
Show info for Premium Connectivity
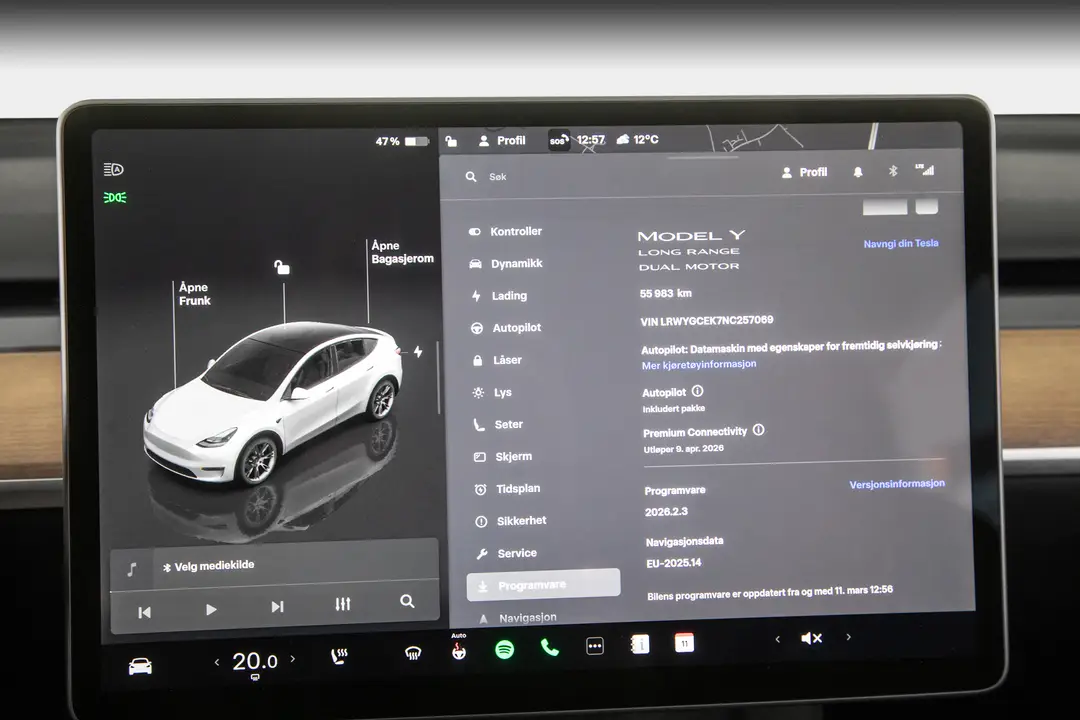(x=758, y=430)
